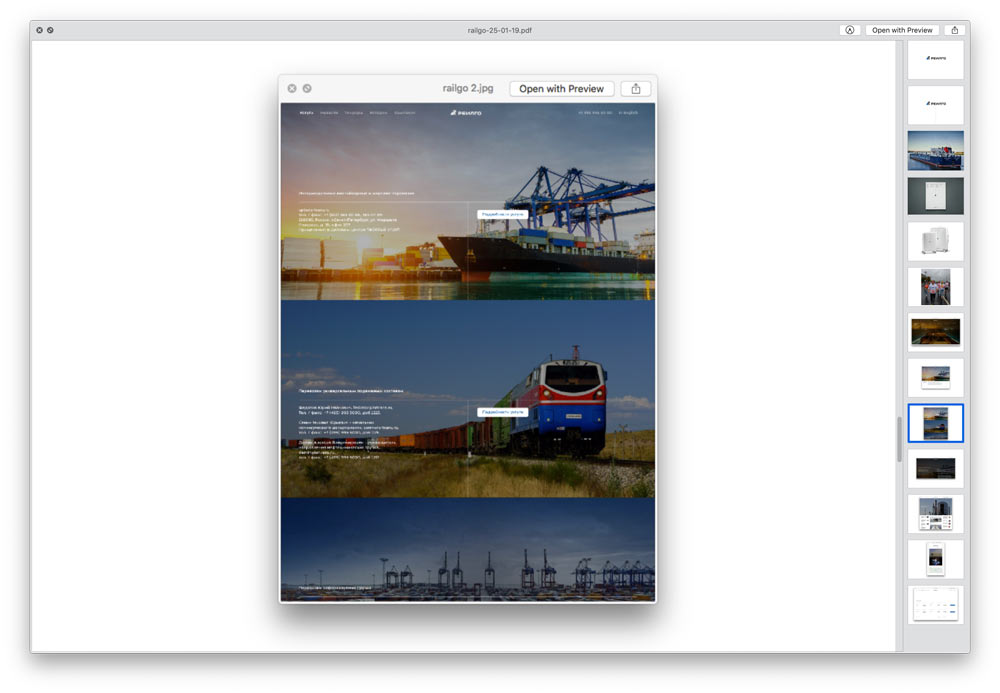Open the final white layout page thumbnail
1000x693 pixels.
tap(935, 604)
